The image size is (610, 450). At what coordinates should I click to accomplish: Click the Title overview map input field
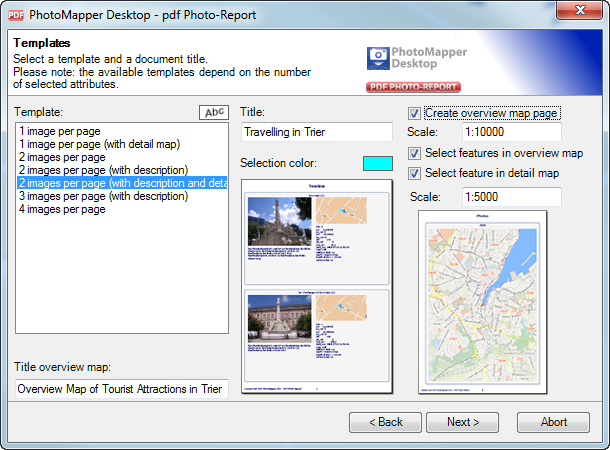tap(121, 389)
